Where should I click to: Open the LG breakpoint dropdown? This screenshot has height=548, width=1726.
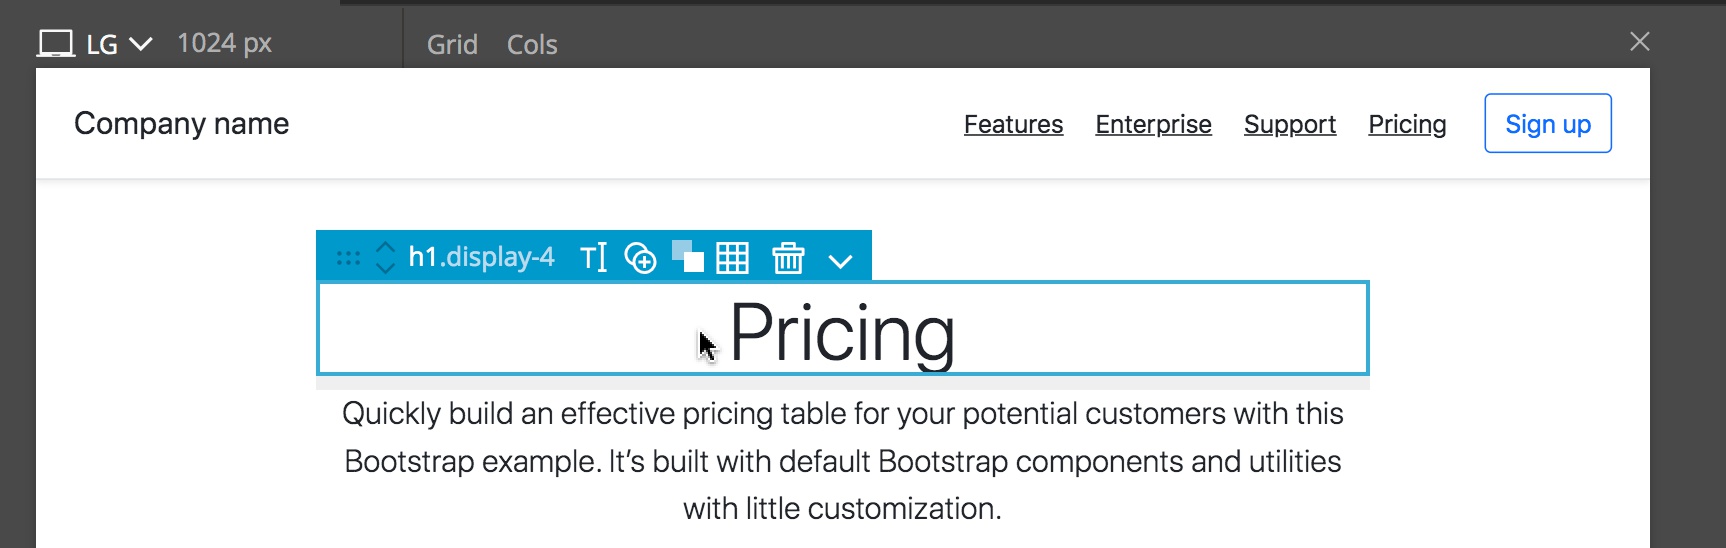click(x=119, y=44)
